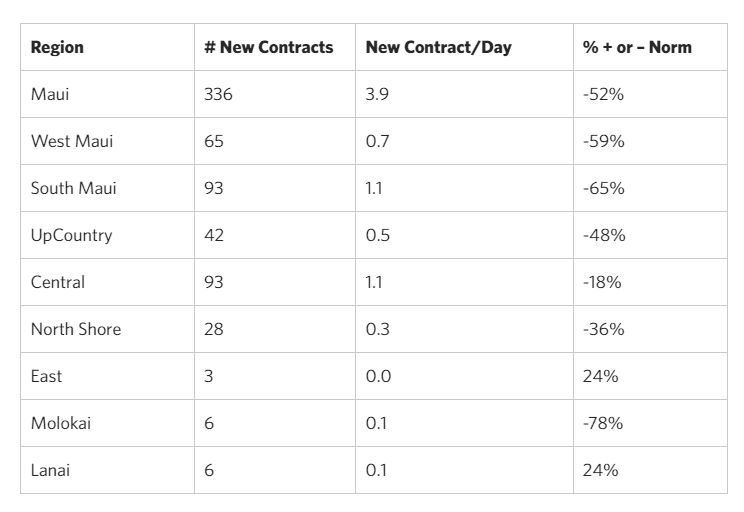The height and width of the screenshot is (512, 744).
Task: Select the -18% Central norm value
Action: pos(602,282)
